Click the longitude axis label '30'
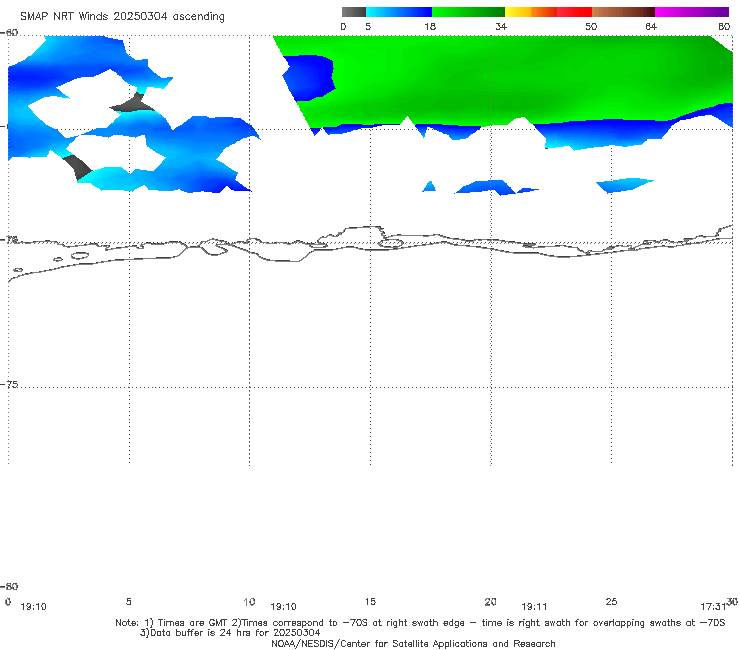 tap(732, 601)
